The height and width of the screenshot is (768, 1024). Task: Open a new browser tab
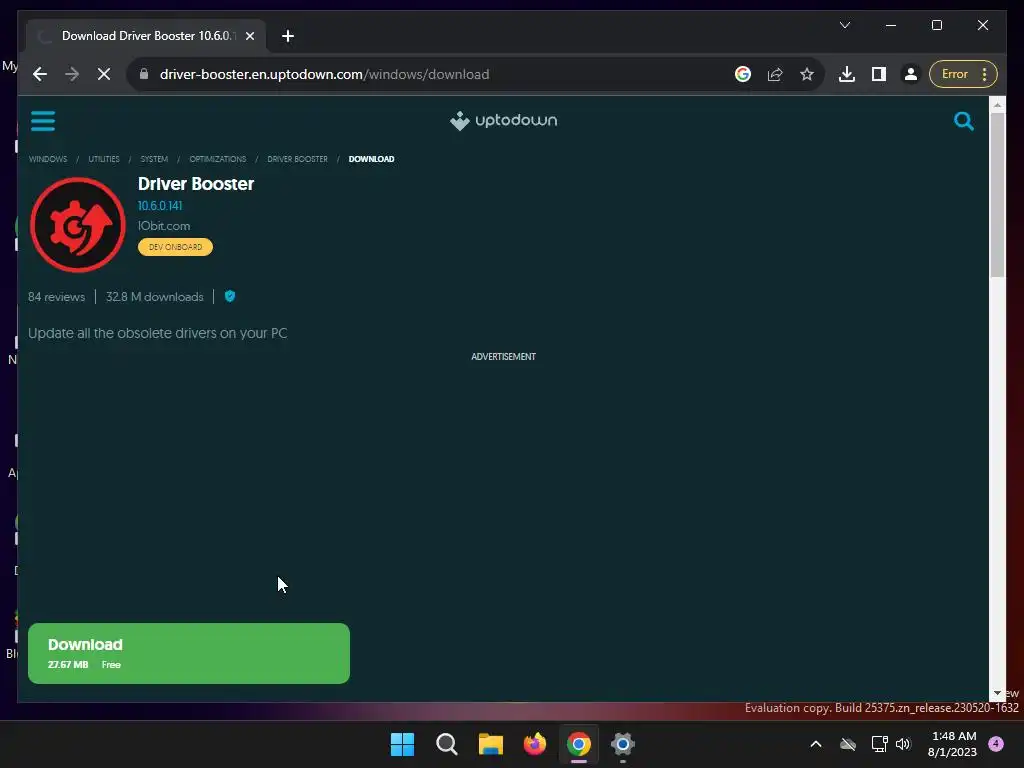(288, 36)
